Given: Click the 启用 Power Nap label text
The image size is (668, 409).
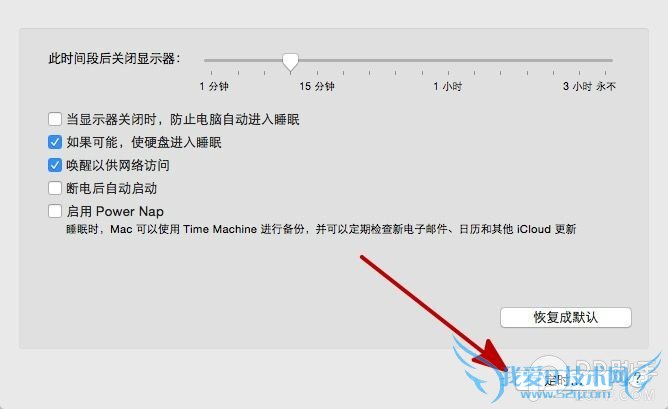Looking at the screenshot, I should pyautogui.click(x=115, y=211).
